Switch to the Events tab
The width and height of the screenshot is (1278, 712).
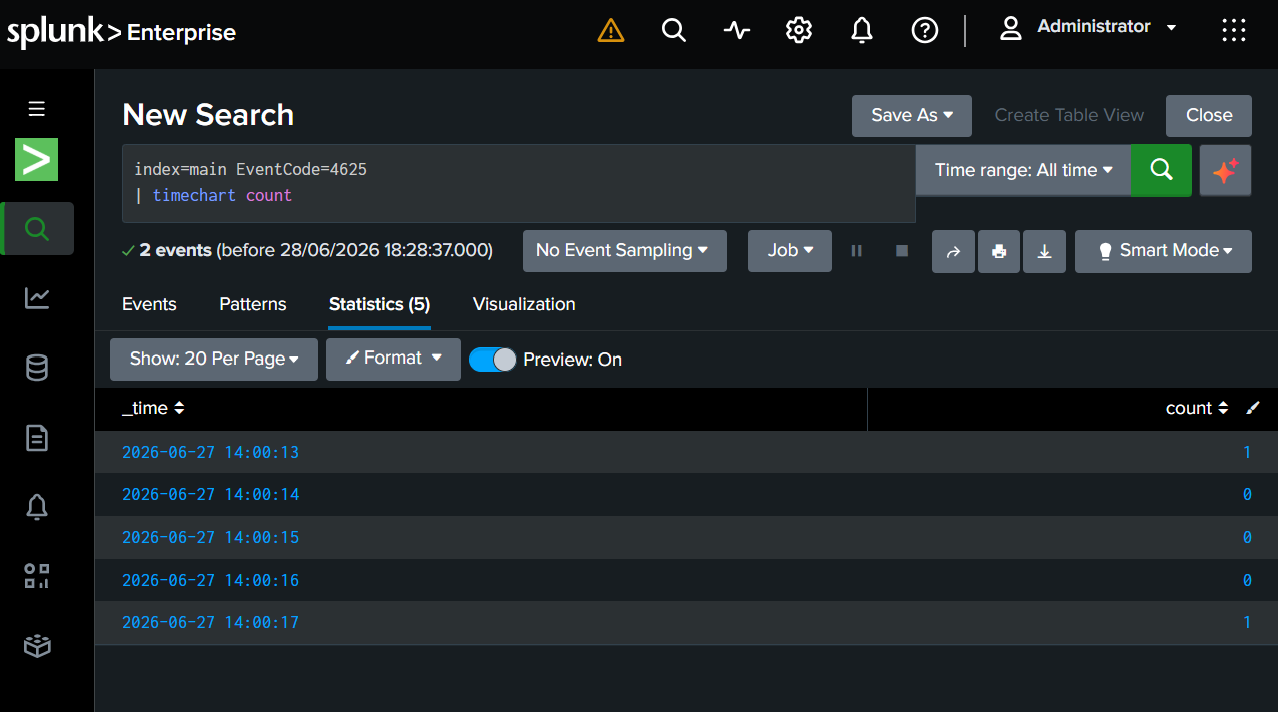[149, 304]
